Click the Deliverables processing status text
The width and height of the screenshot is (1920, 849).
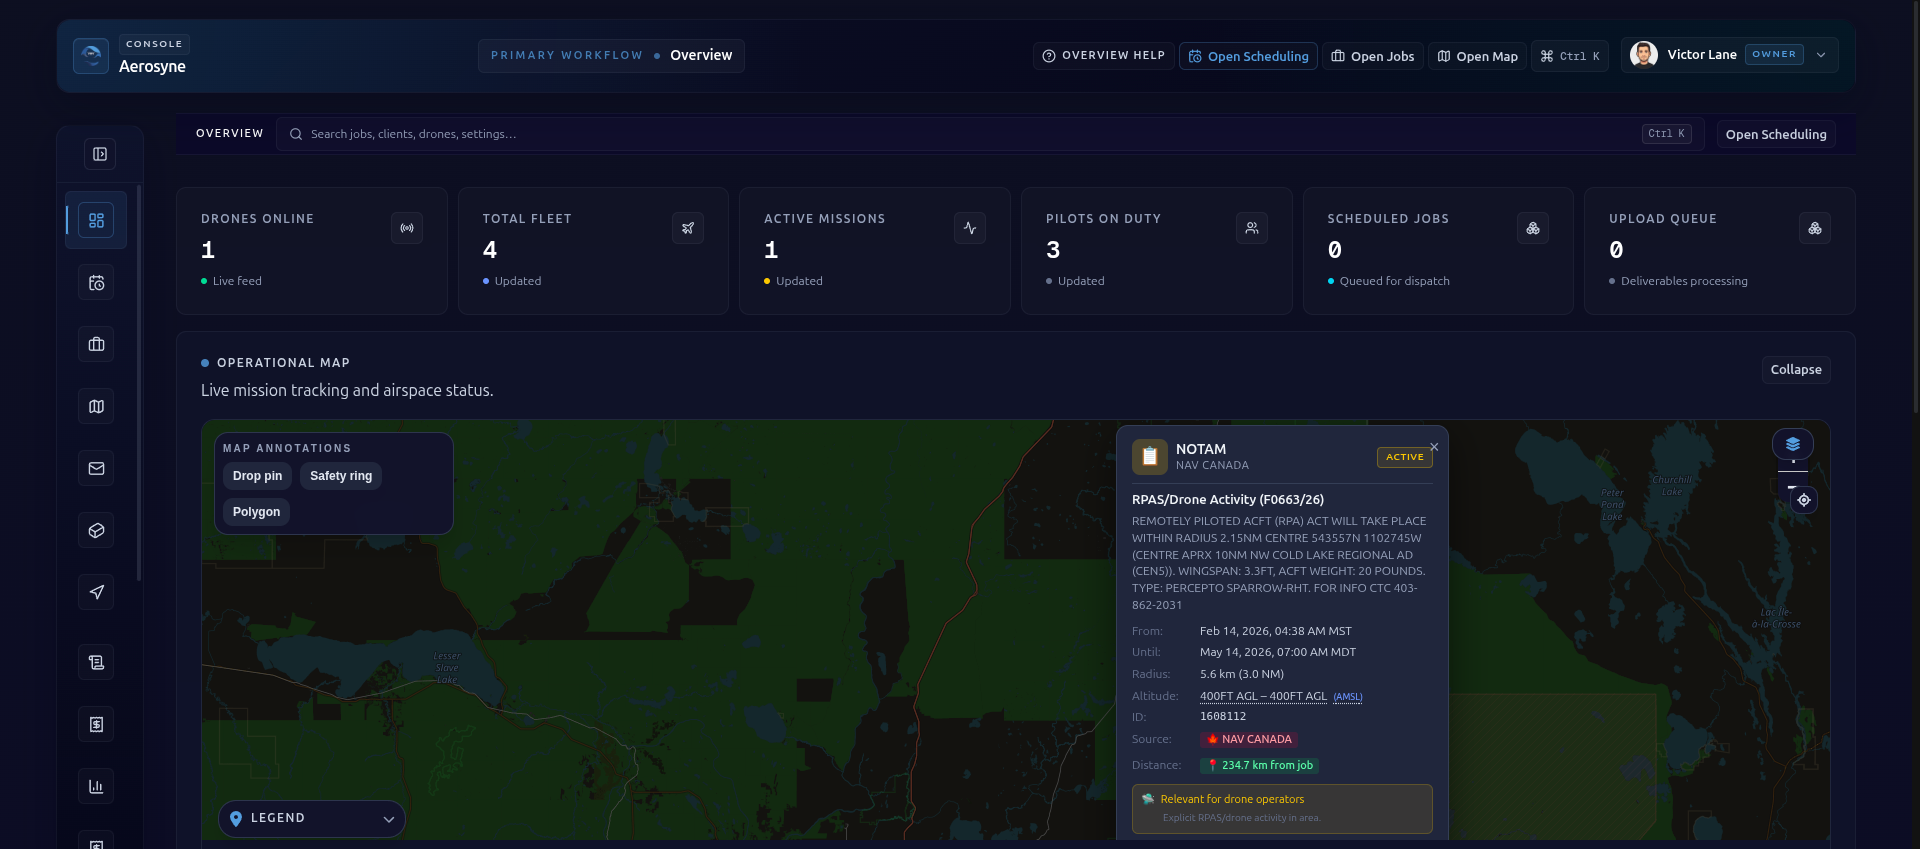tap(1684, 282)
